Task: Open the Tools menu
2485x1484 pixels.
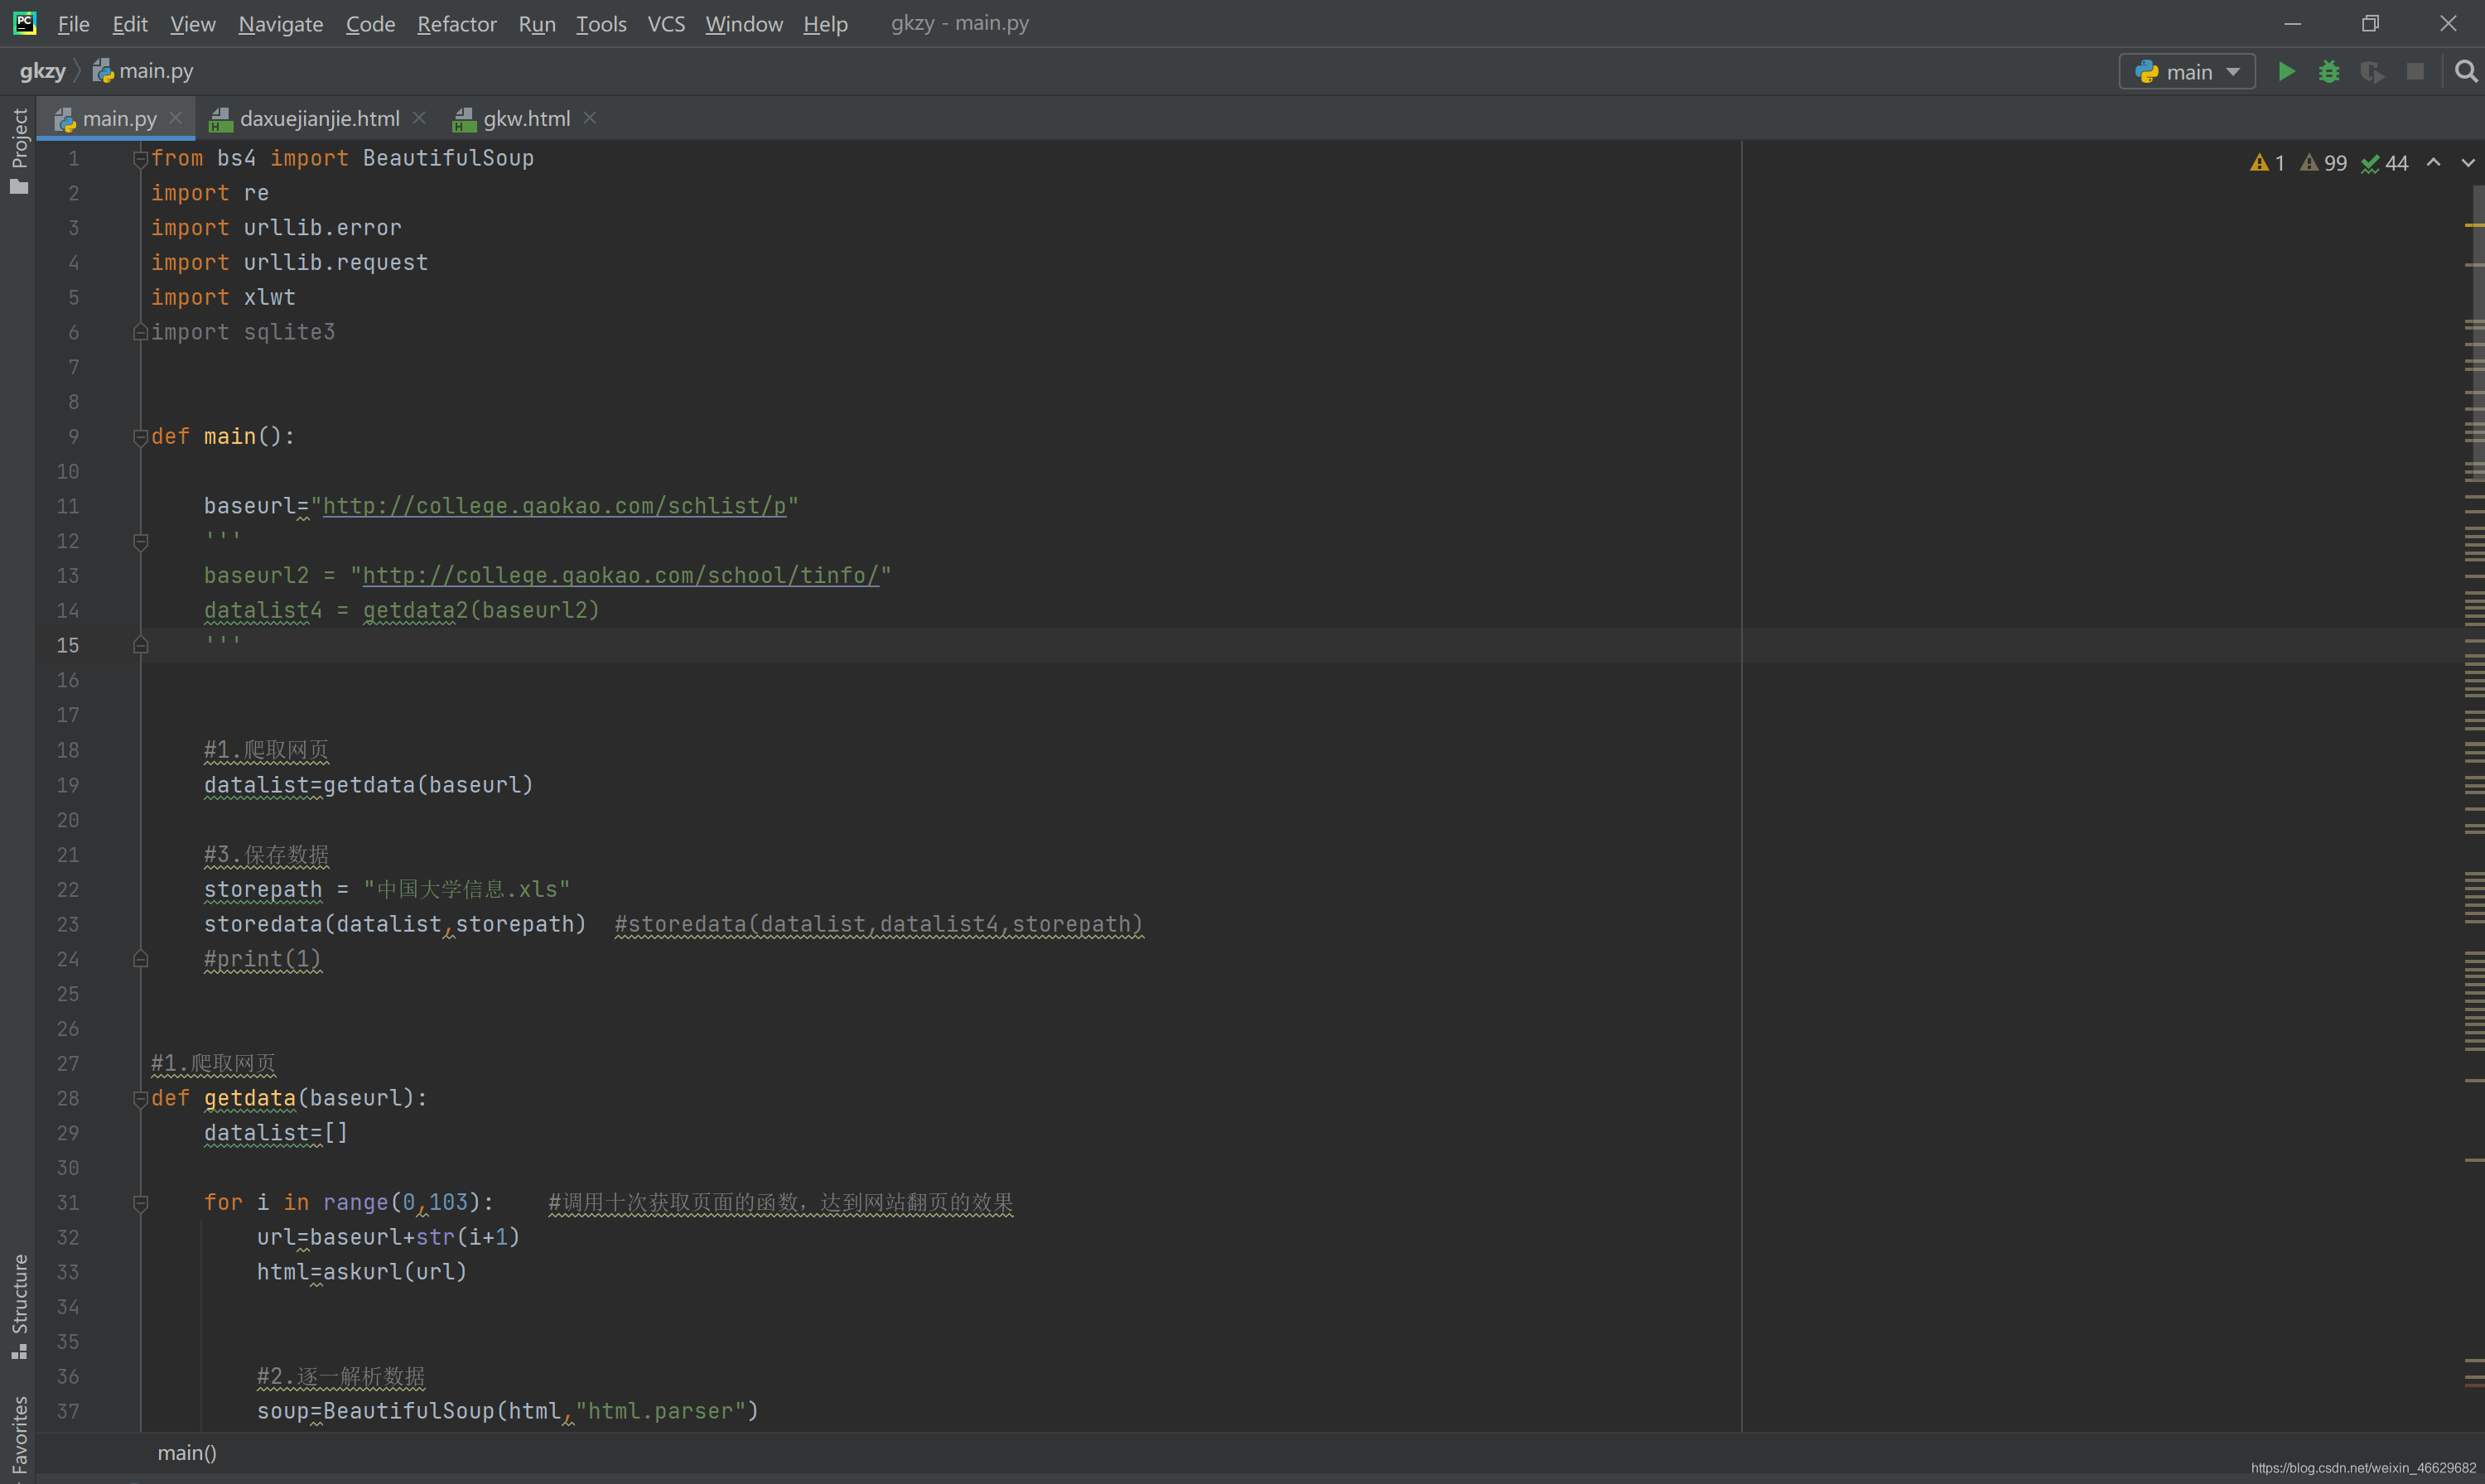Action: [600, 23]
